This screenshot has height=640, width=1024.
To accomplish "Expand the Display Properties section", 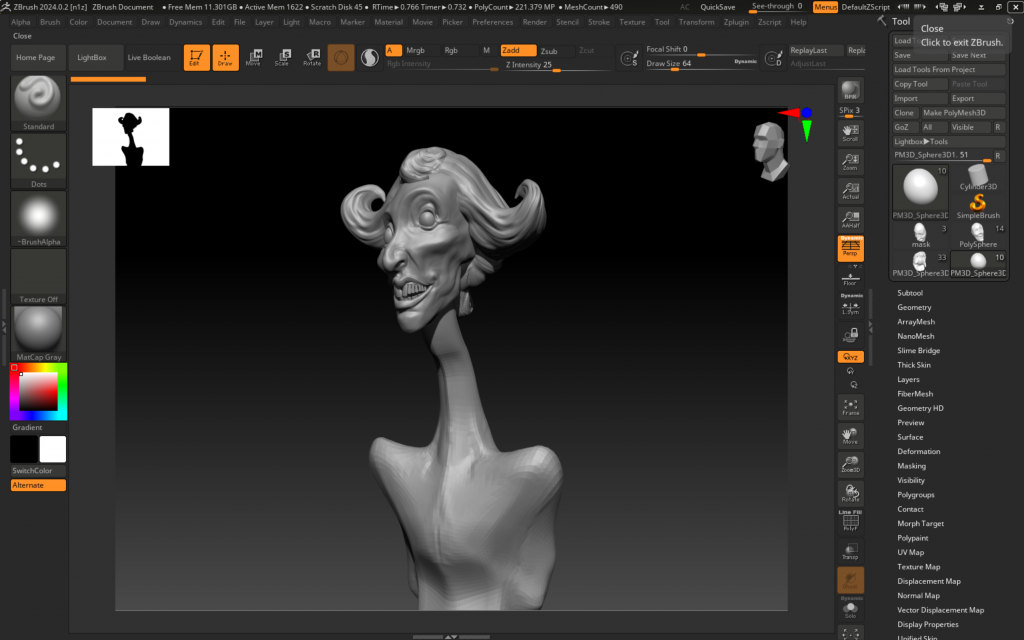I will pos(927,624).
